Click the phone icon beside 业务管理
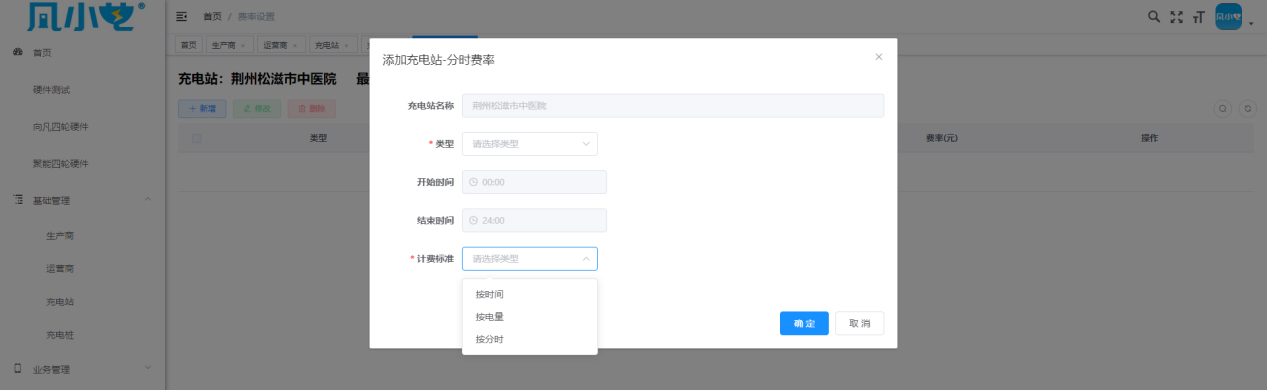 18,368
